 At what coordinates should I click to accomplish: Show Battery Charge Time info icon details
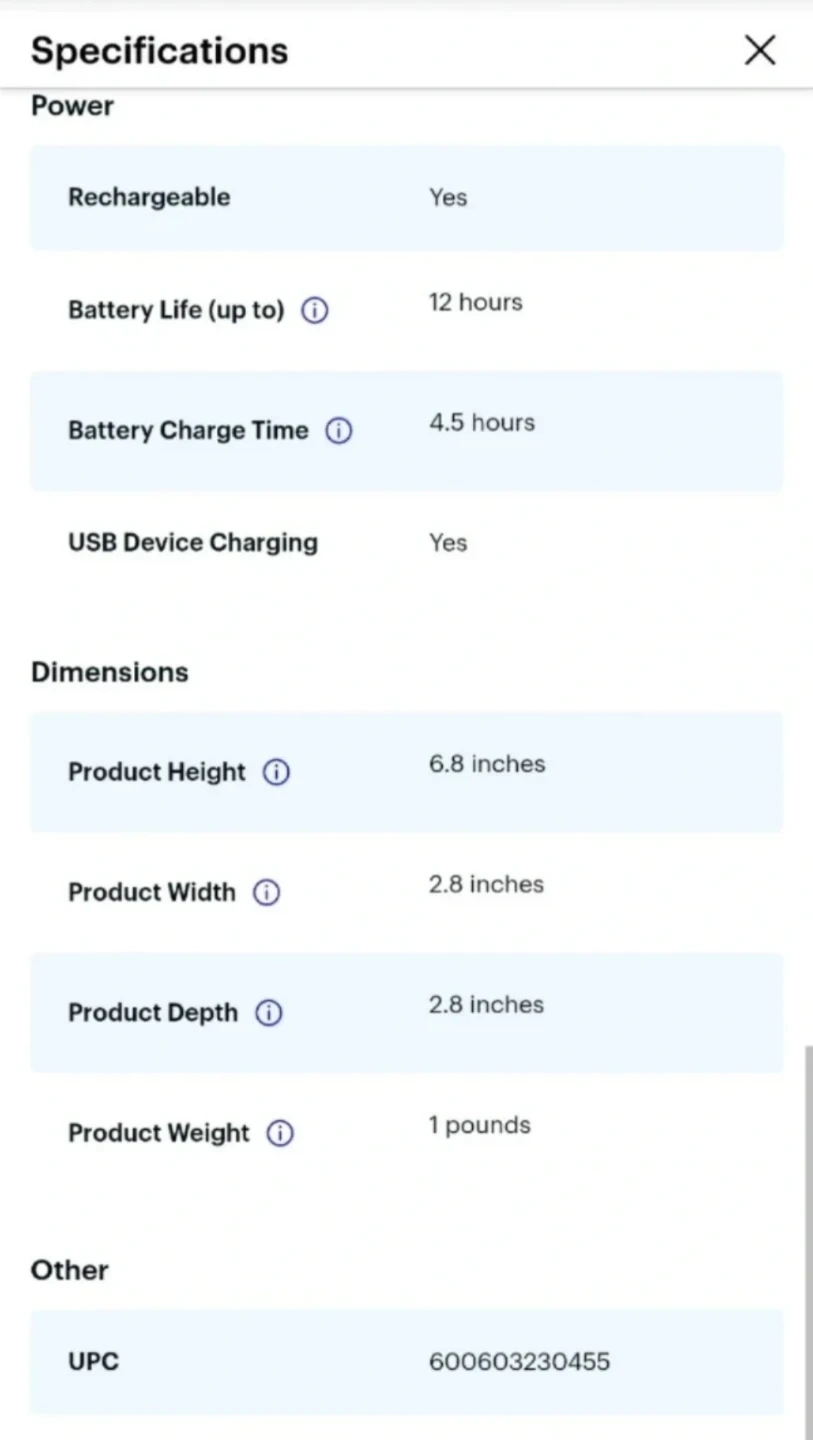[339, 431]
